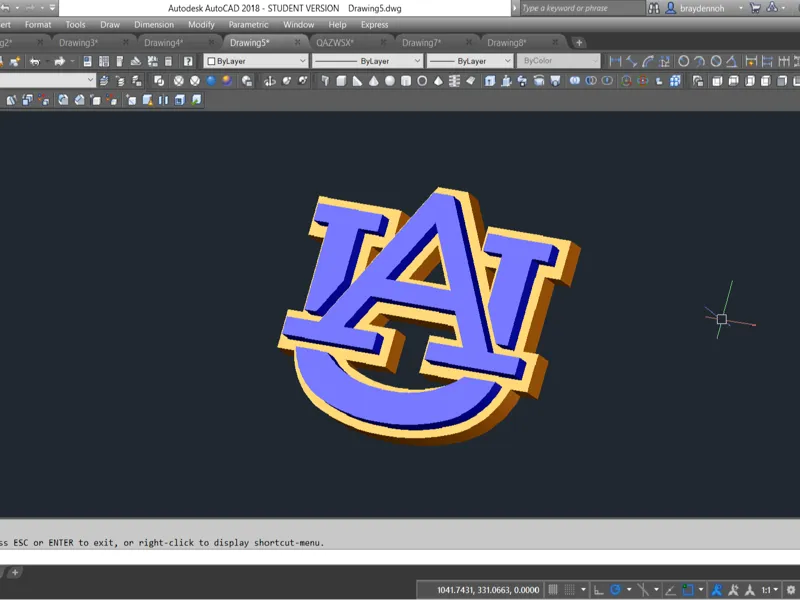Select the Union solid tool
This screenshot has width=800, height=600.
575,81
